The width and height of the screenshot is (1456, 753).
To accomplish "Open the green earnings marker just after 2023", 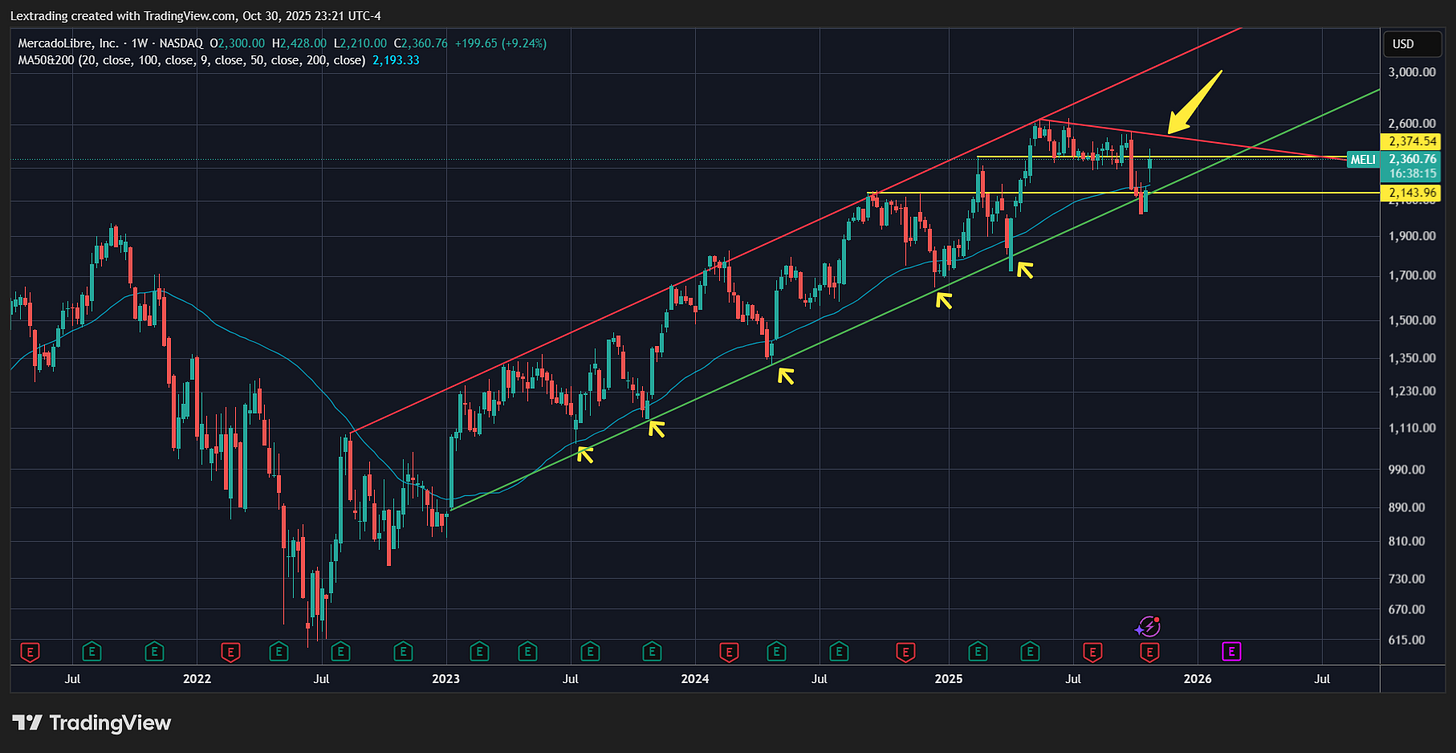I will pos(479,652).
